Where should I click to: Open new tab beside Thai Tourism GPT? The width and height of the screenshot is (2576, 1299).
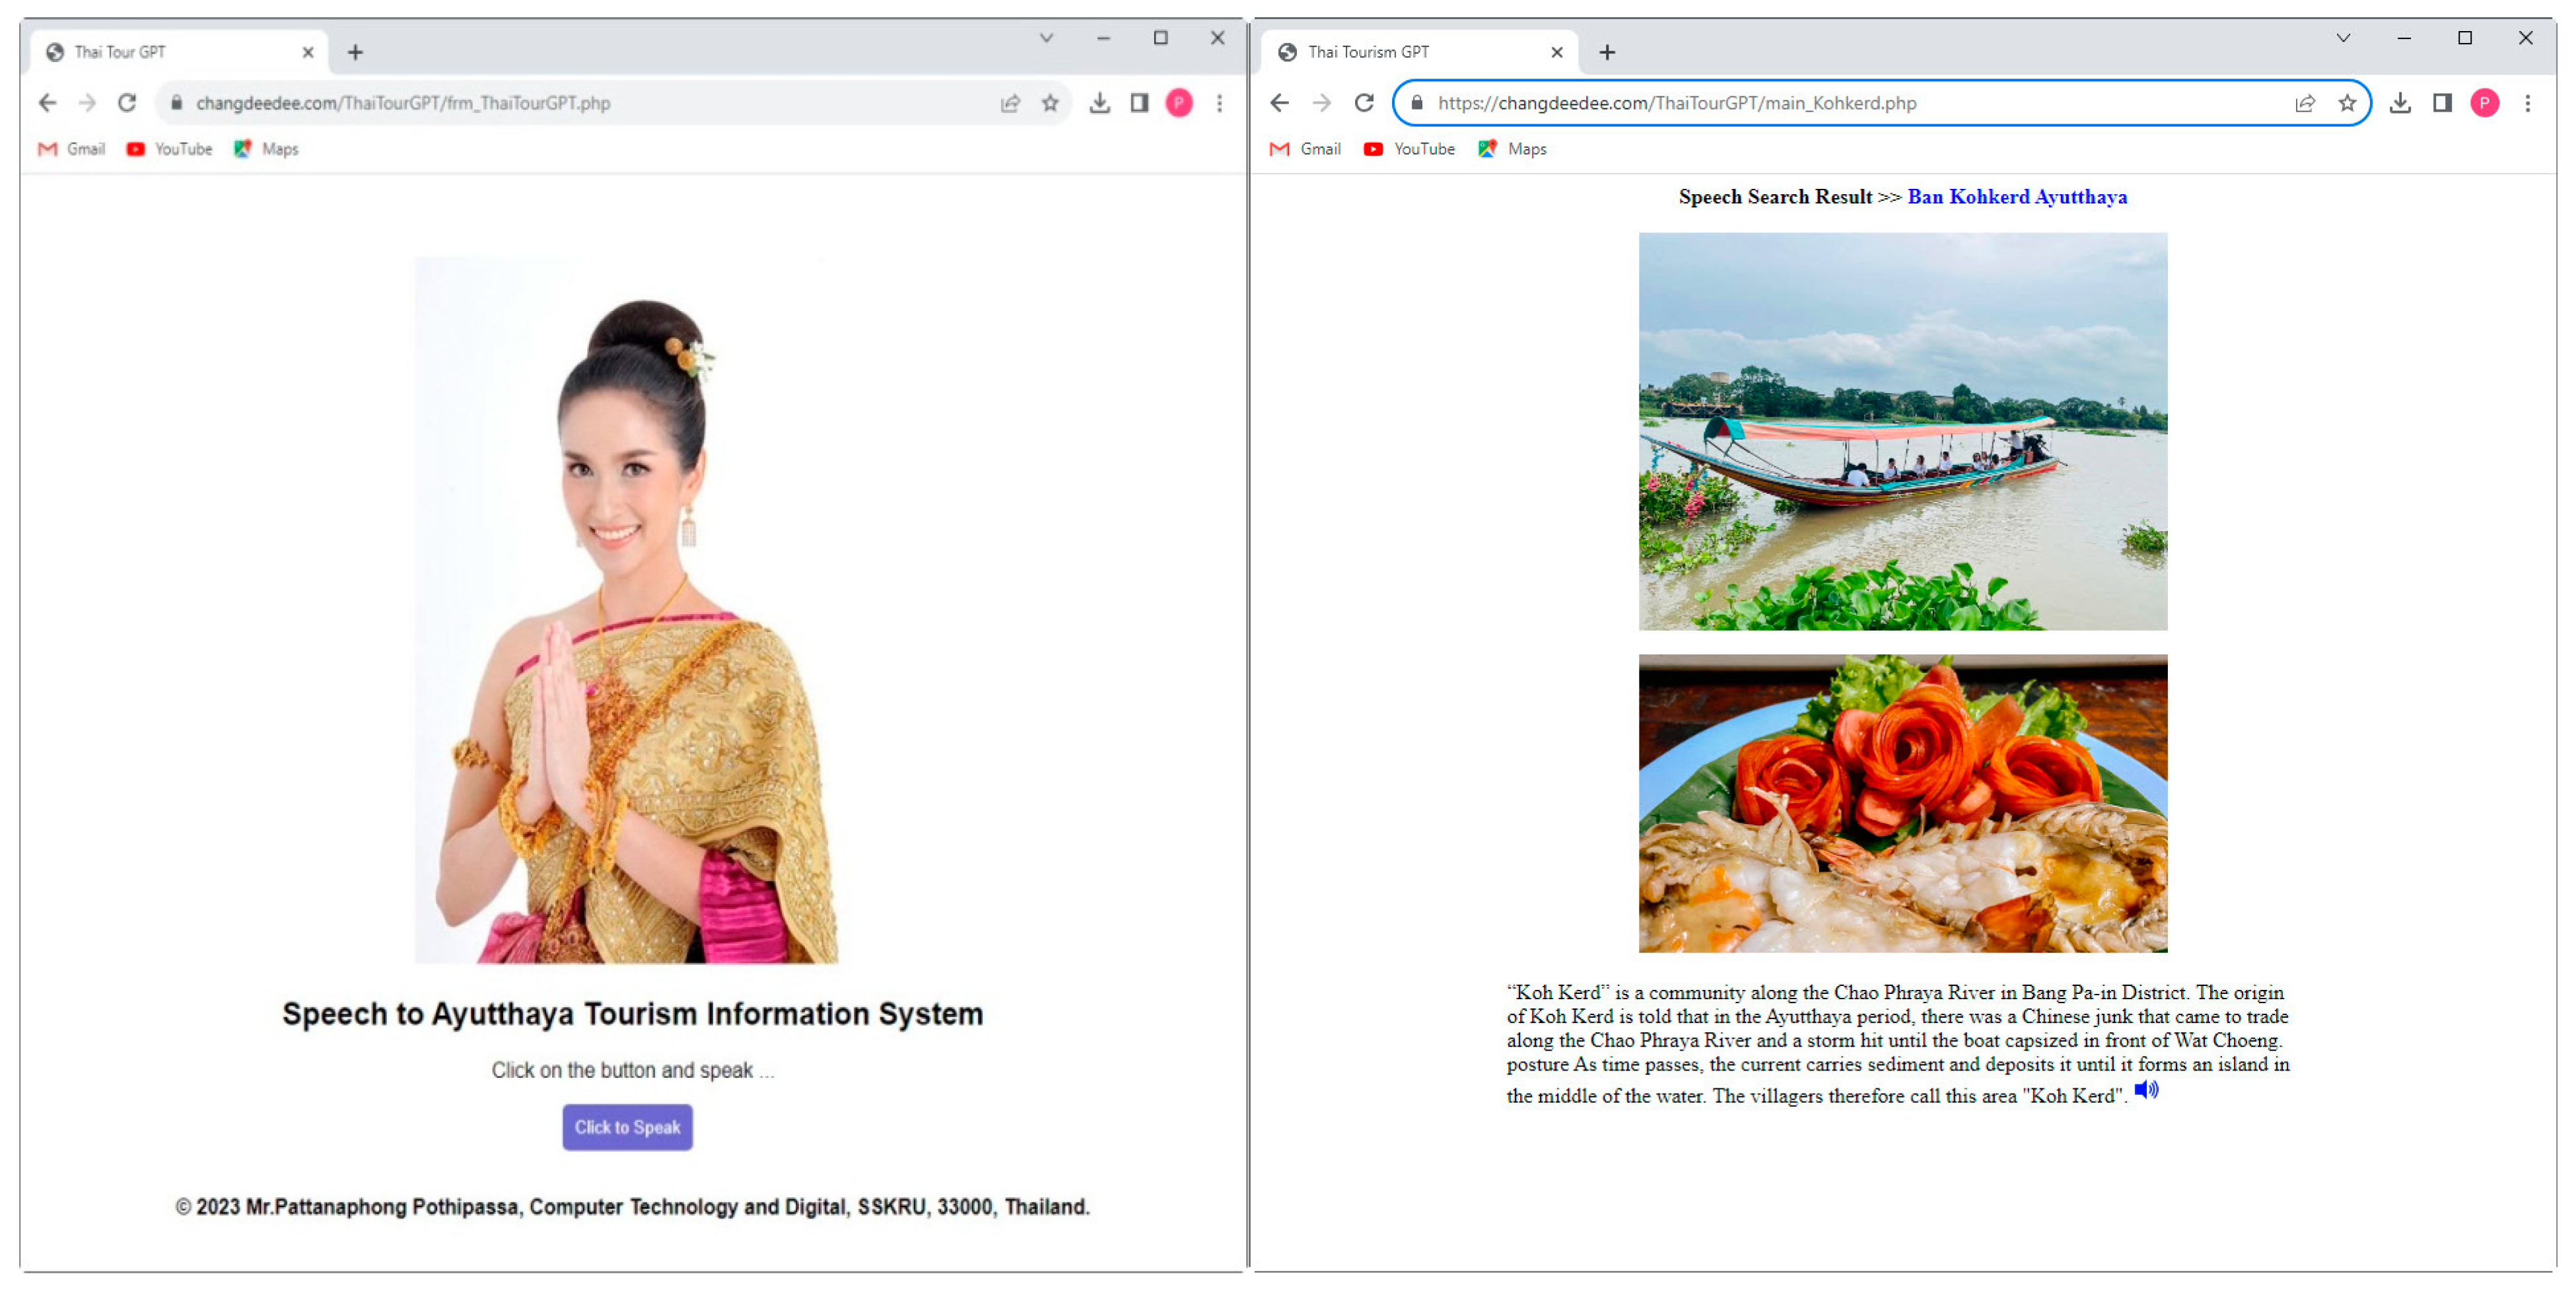click(1607, 52)
